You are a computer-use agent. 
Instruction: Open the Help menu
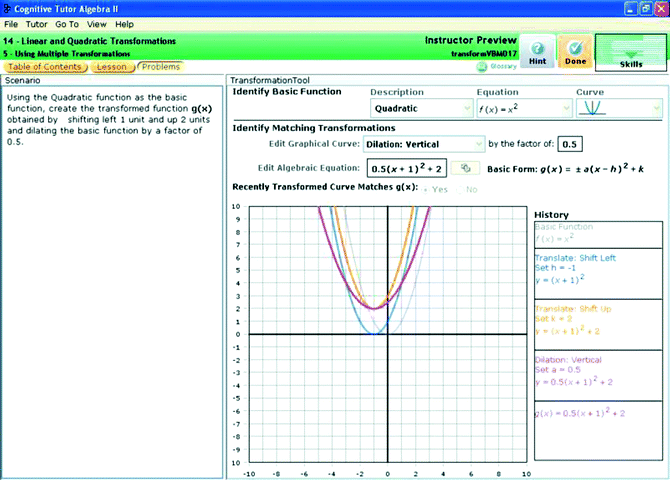click(124, 24)
